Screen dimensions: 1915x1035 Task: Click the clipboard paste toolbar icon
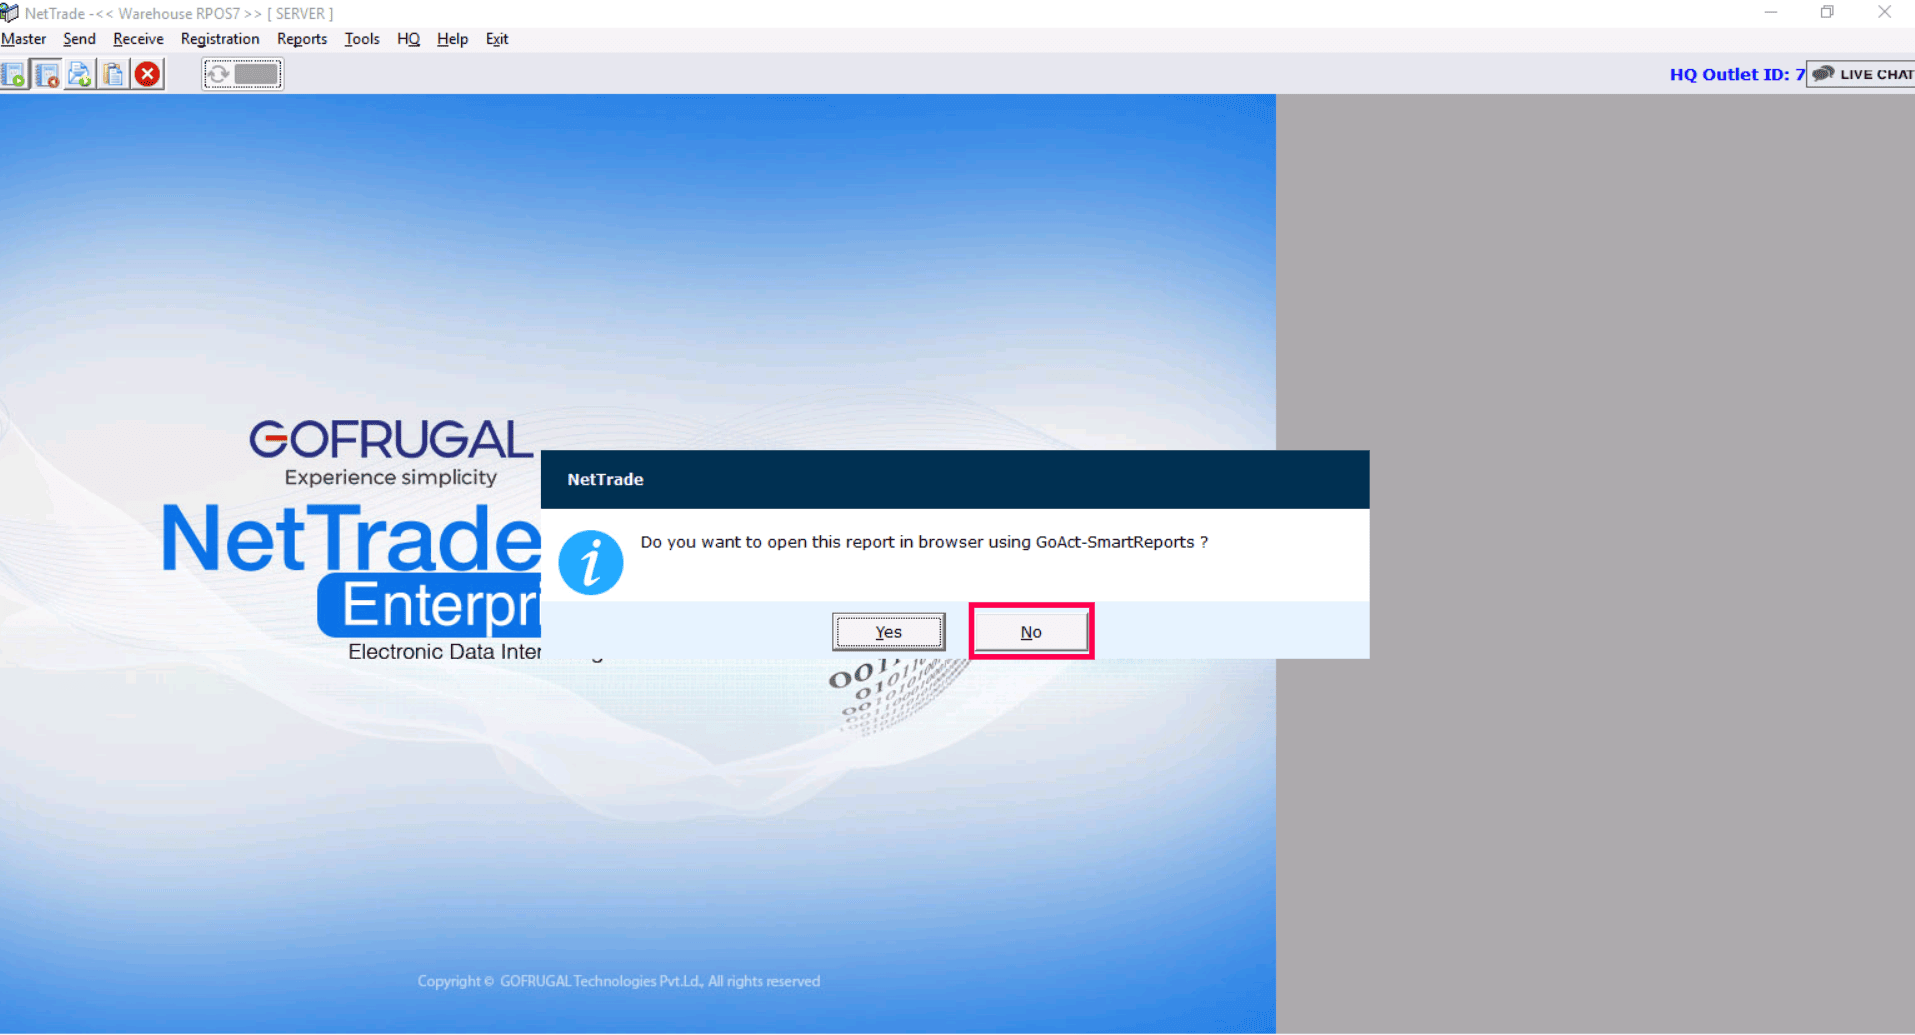tap(113, 74)
